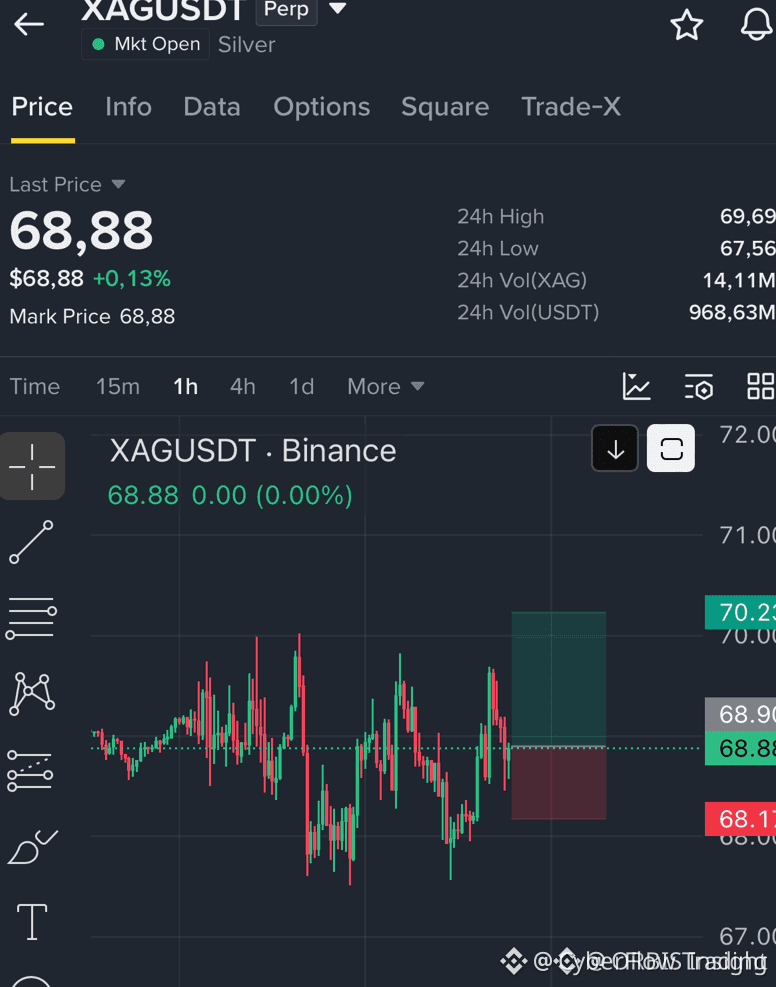Click the 24h Vol(XAG) label
Screen dimensions: 776x987
(x=522, y=280)
